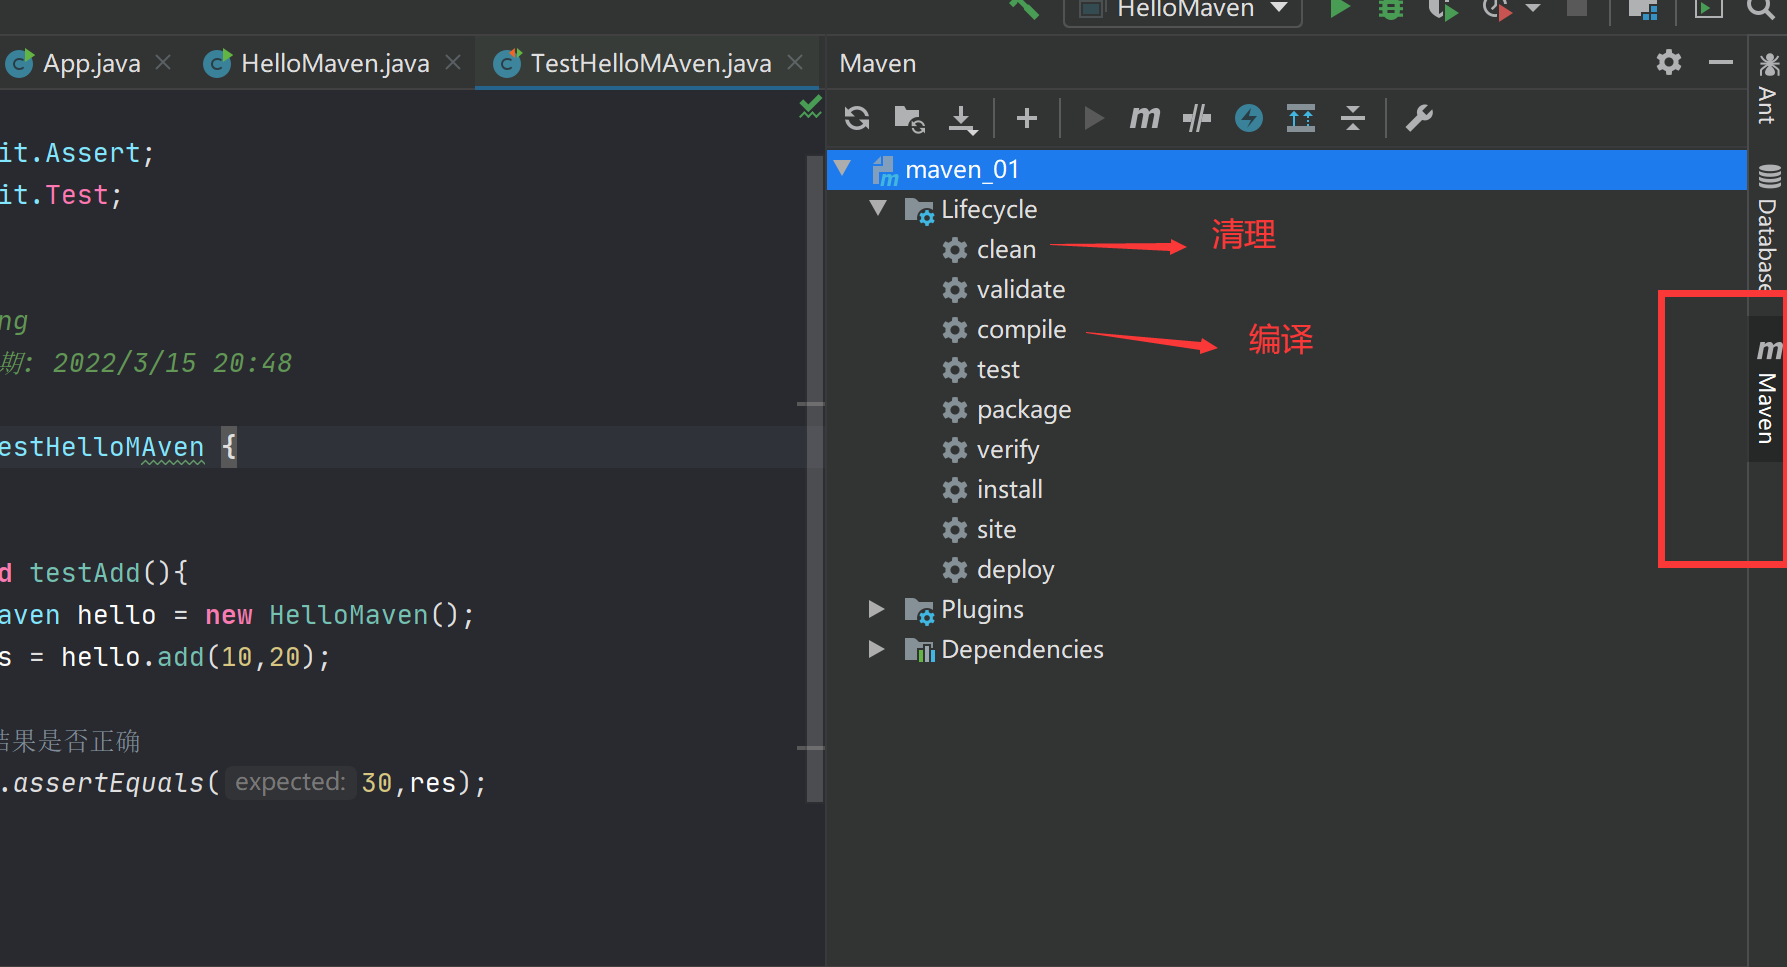Click the 'expected:' parameter hint

tap(290, 782)
